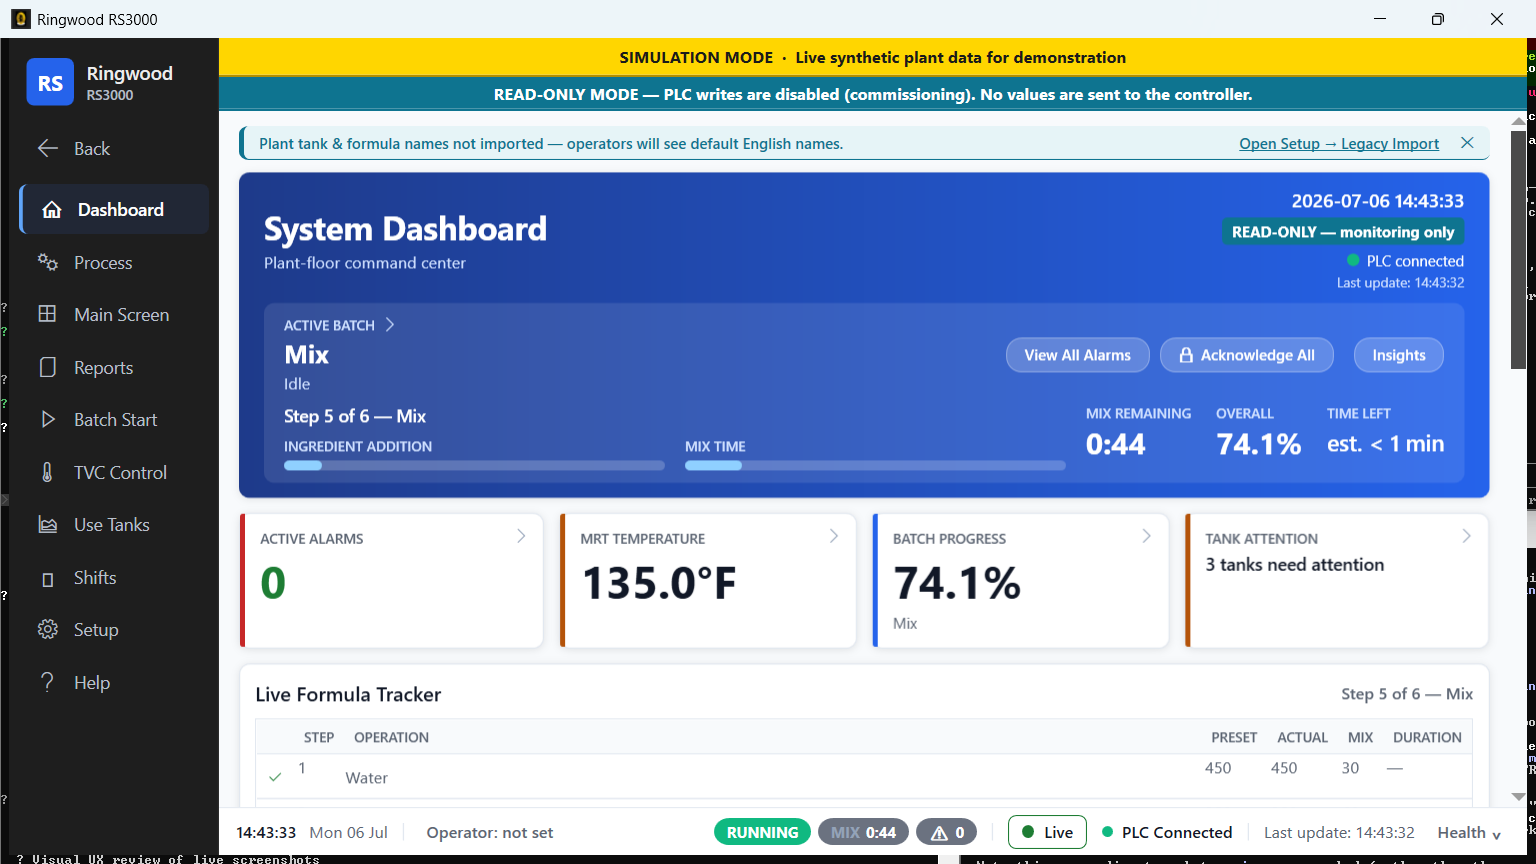Click the PRESET column header
This screenshot has height=864, width=1536.
coord(1234,737)
